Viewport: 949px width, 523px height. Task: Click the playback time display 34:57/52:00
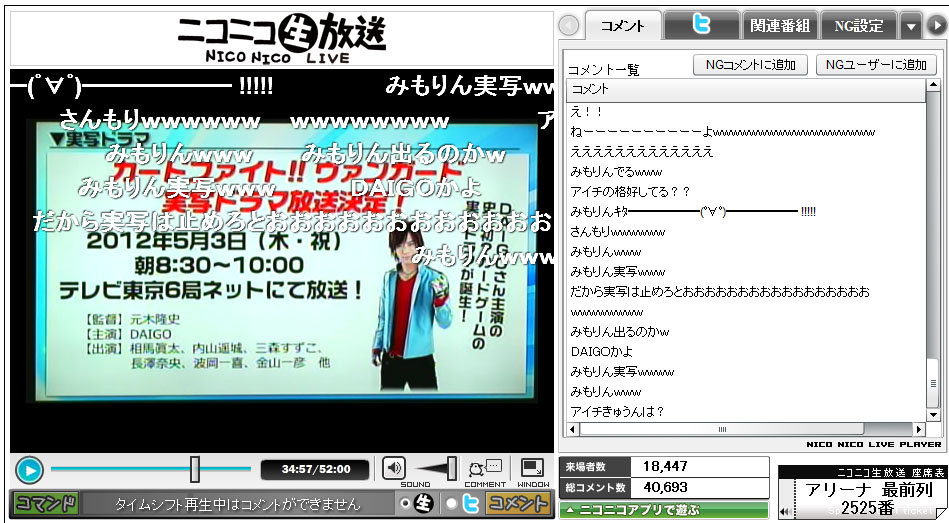pos(315,469)
